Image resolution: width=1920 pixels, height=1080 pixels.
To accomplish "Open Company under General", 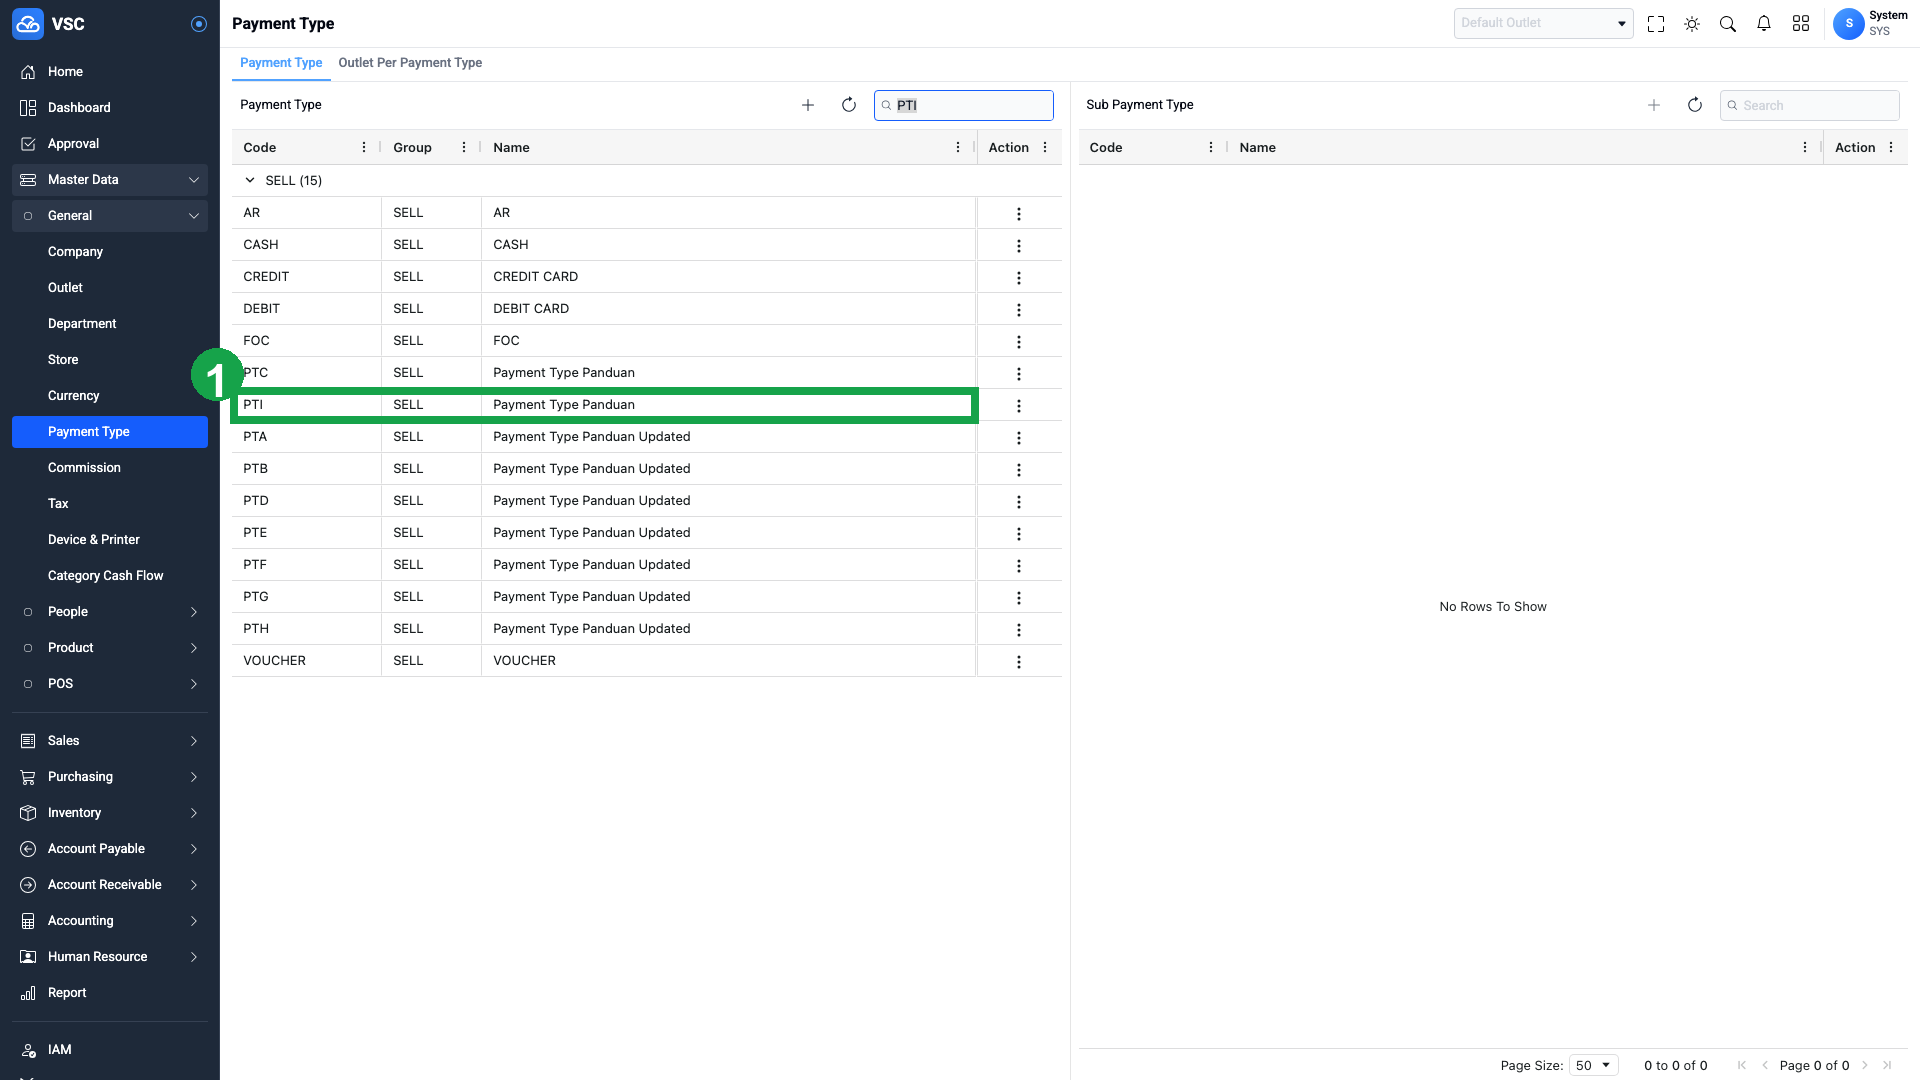I will coord(110,252).
